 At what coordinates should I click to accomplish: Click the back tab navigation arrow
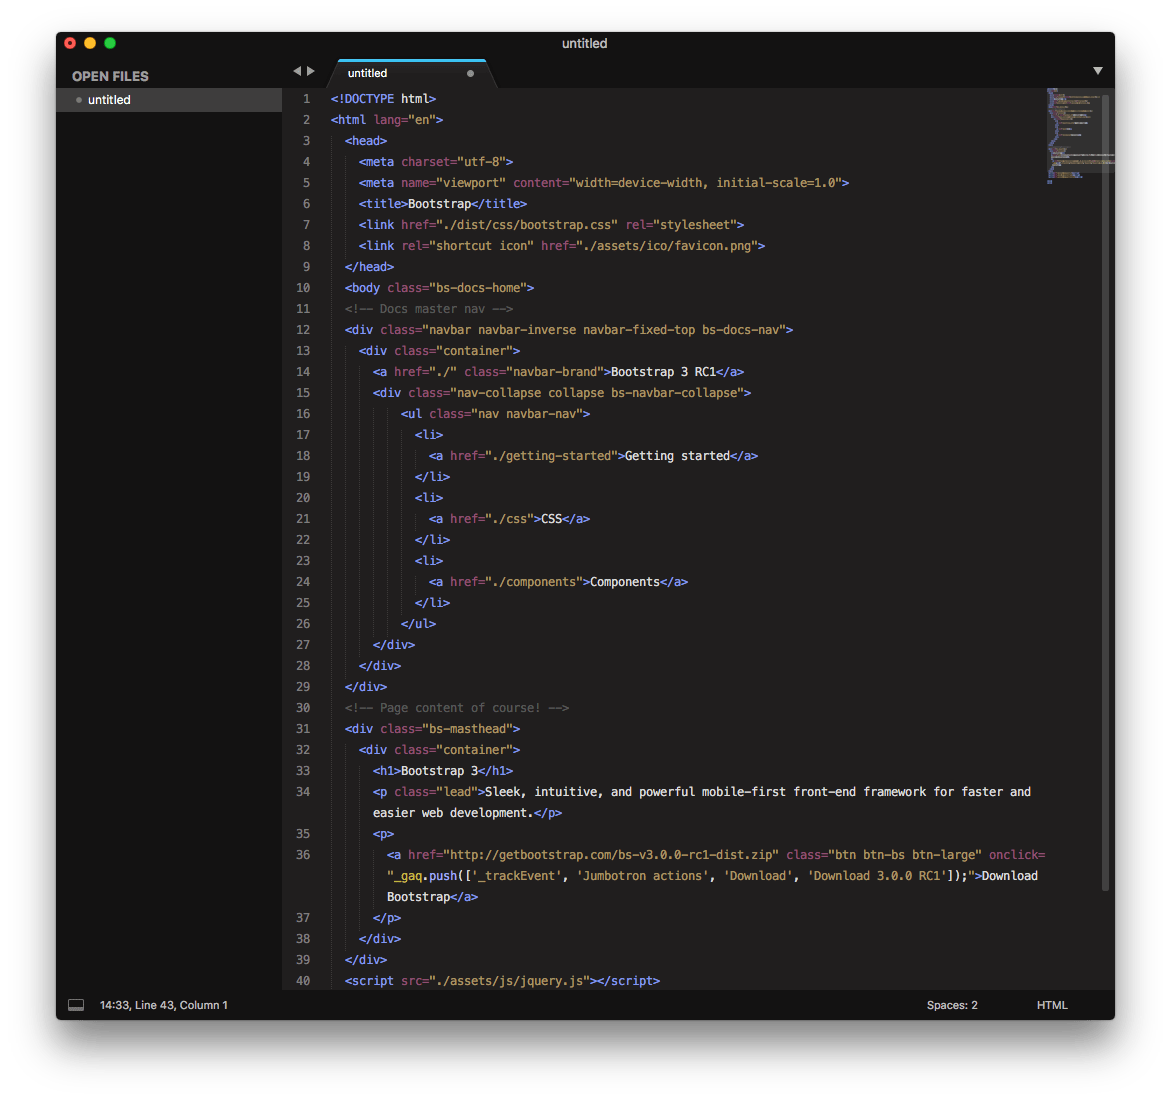pyautogui.click(x=297, y=71)
